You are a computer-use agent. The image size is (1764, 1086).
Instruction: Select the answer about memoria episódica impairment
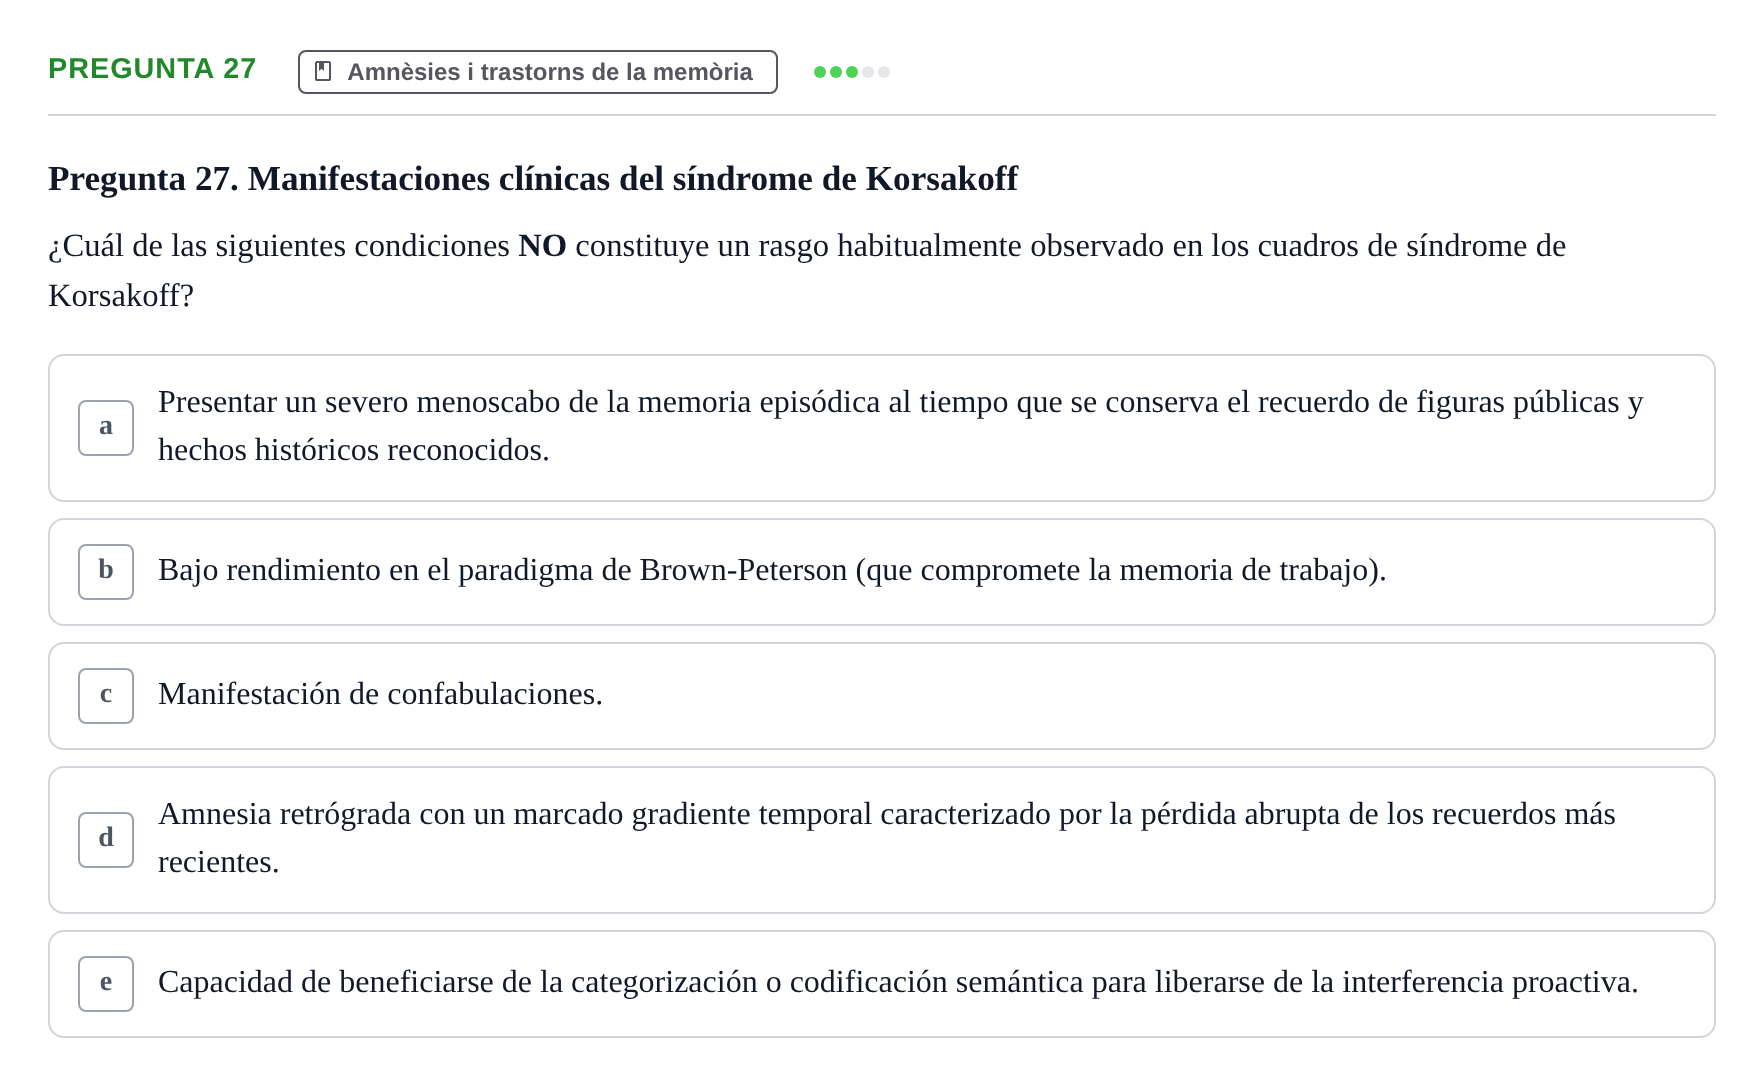[882, 428]
